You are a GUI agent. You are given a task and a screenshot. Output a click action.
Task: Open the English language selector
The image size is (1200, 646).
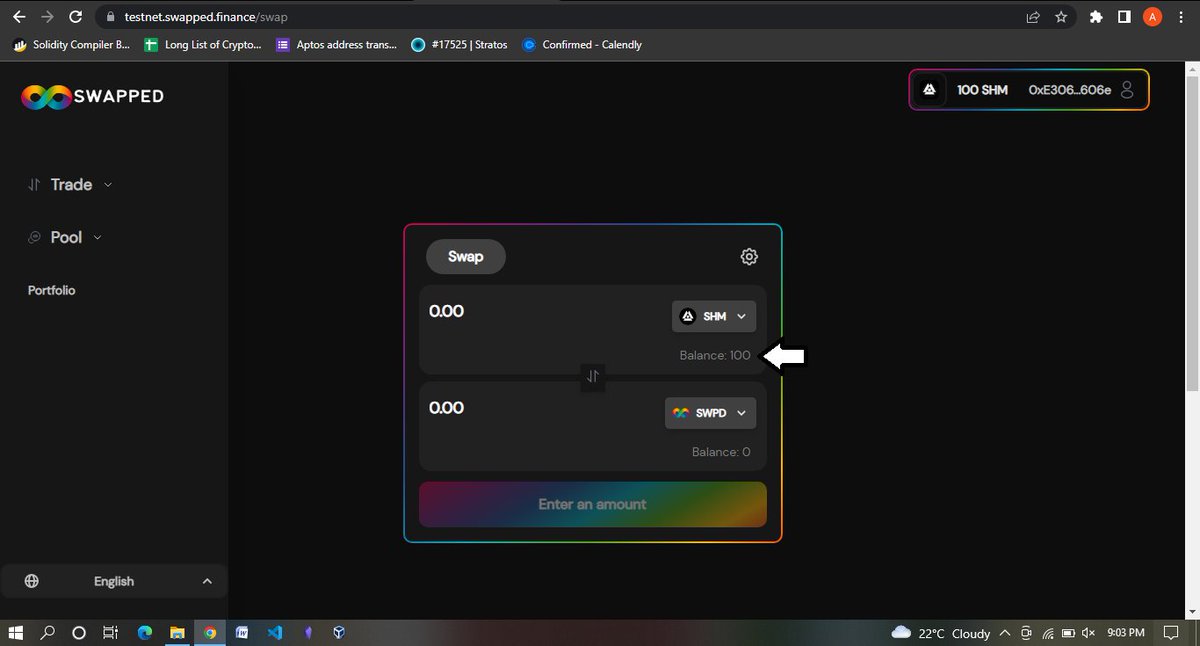coord(113,581)
